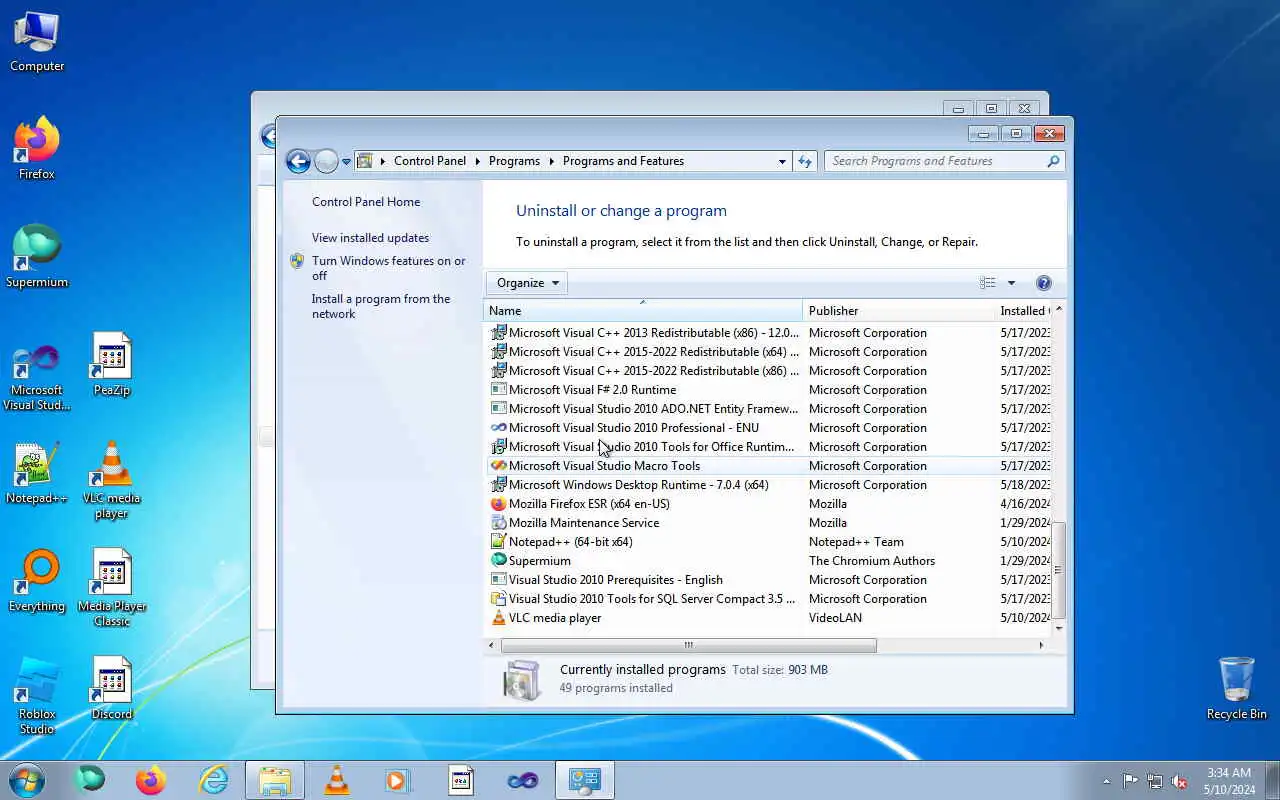The height and width of the screenshot is (800, 1280).
Task: Select Mozilla Maintenance Service entry
Action: tap(770, 523)
